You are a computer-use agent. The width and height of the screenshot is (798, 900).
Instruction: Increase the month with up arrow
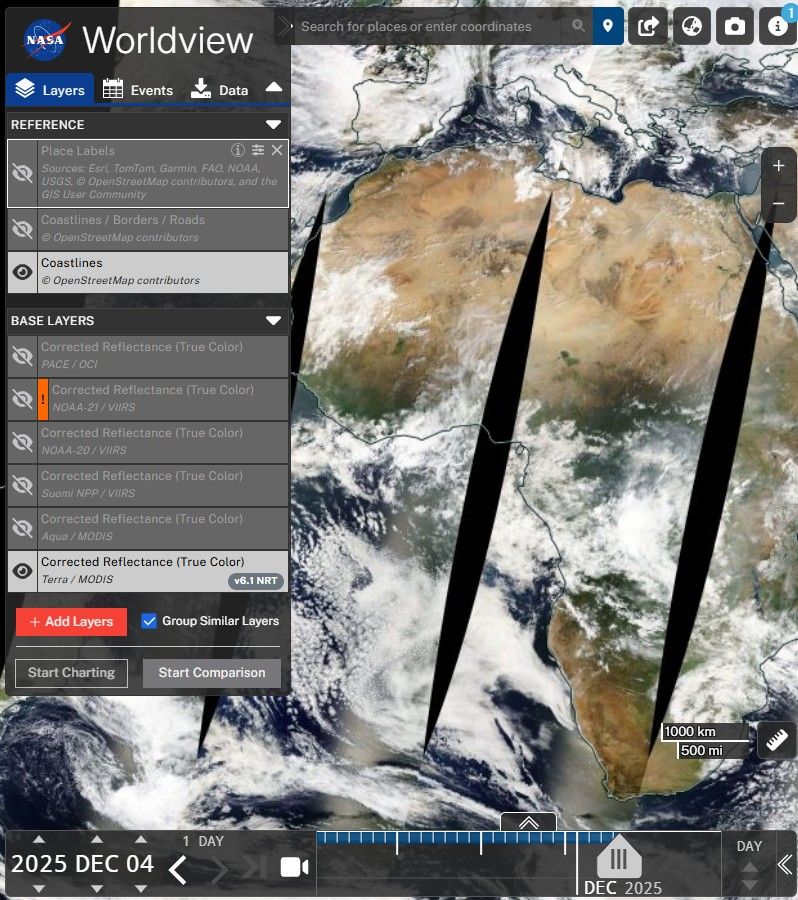coord(97,839)
